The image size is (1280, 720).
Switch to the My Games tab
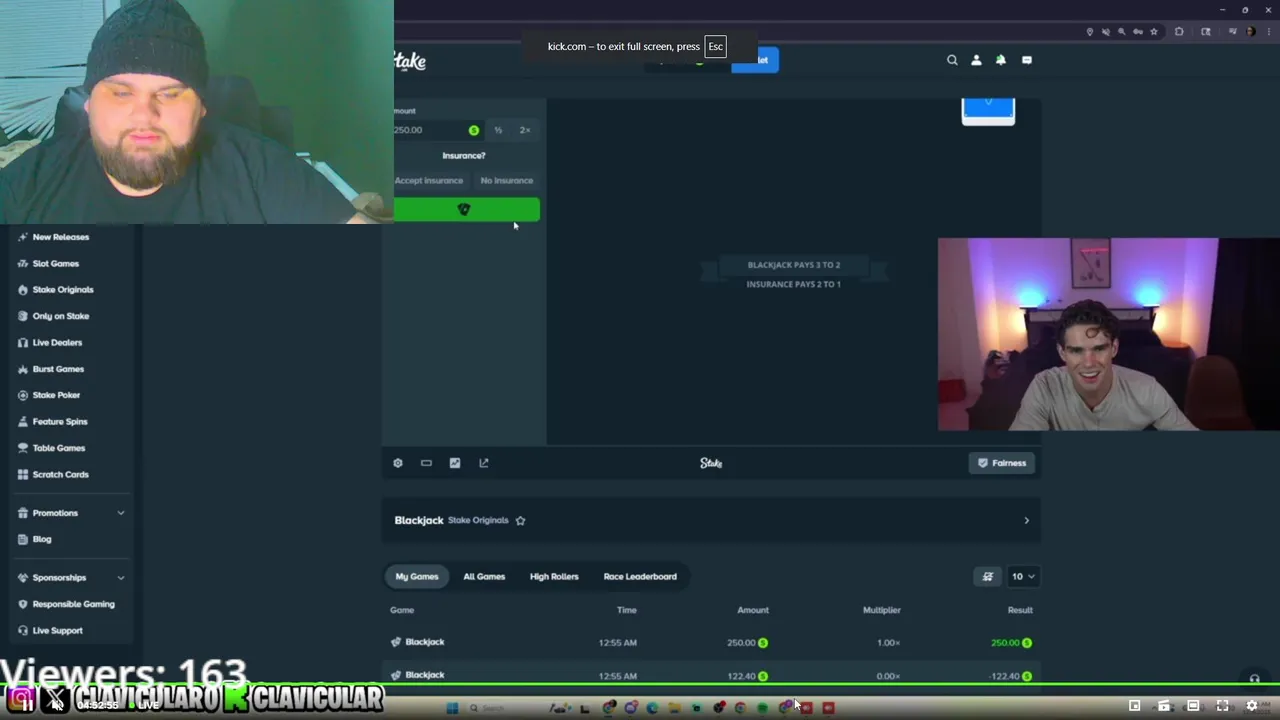click(417, 576)
